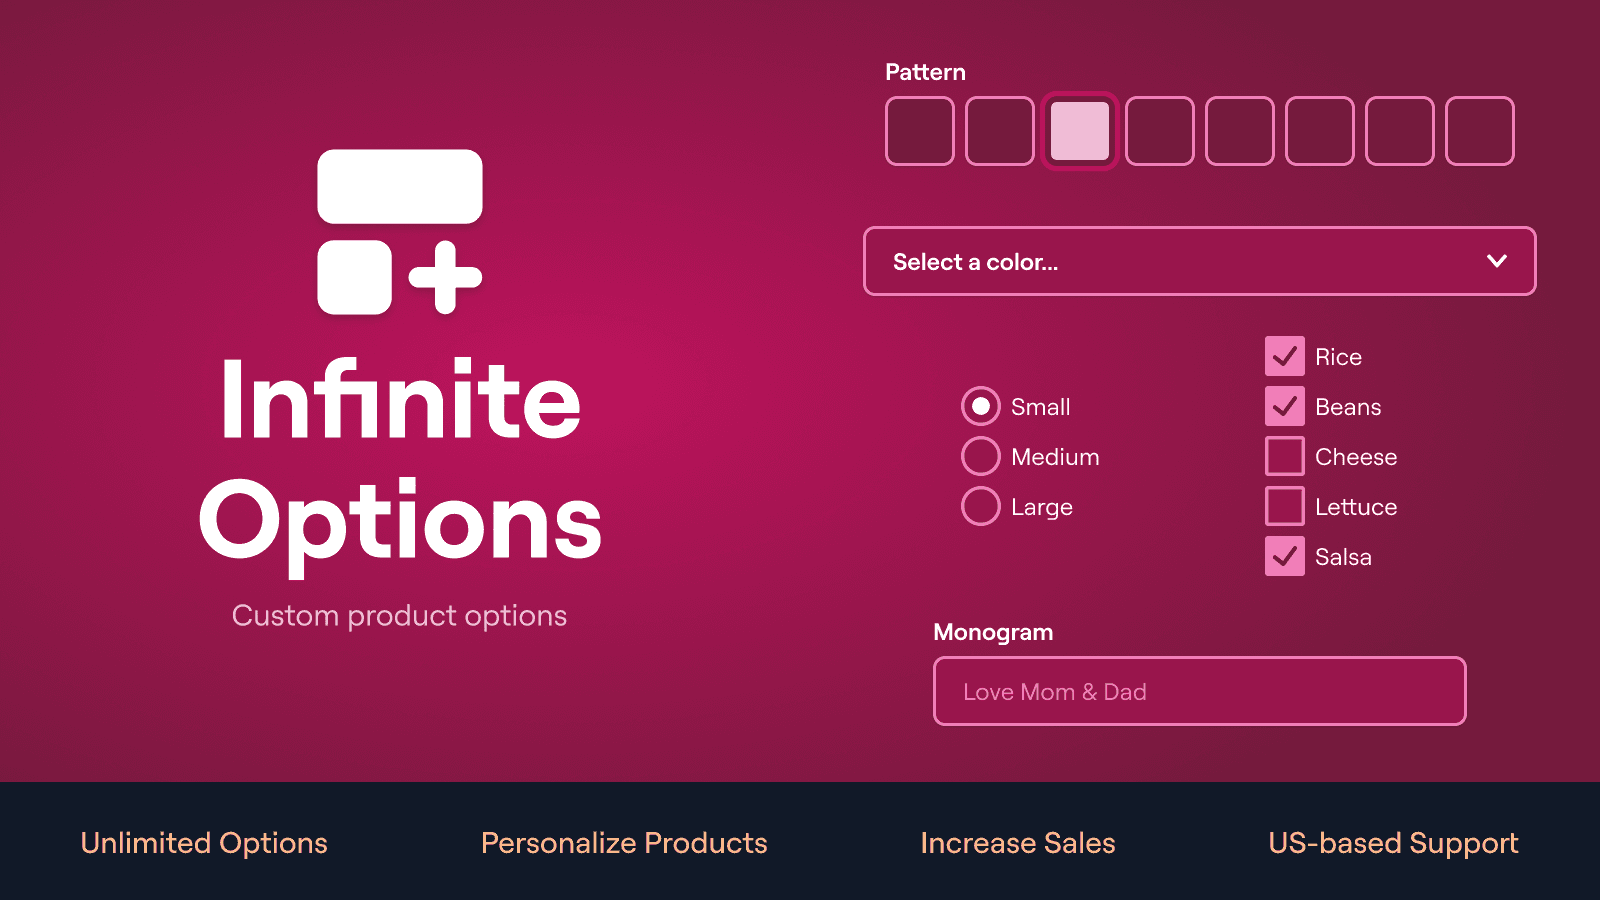Click the seventh pattern option
Screen dimensions: 1600x900
click(1399, 131)
